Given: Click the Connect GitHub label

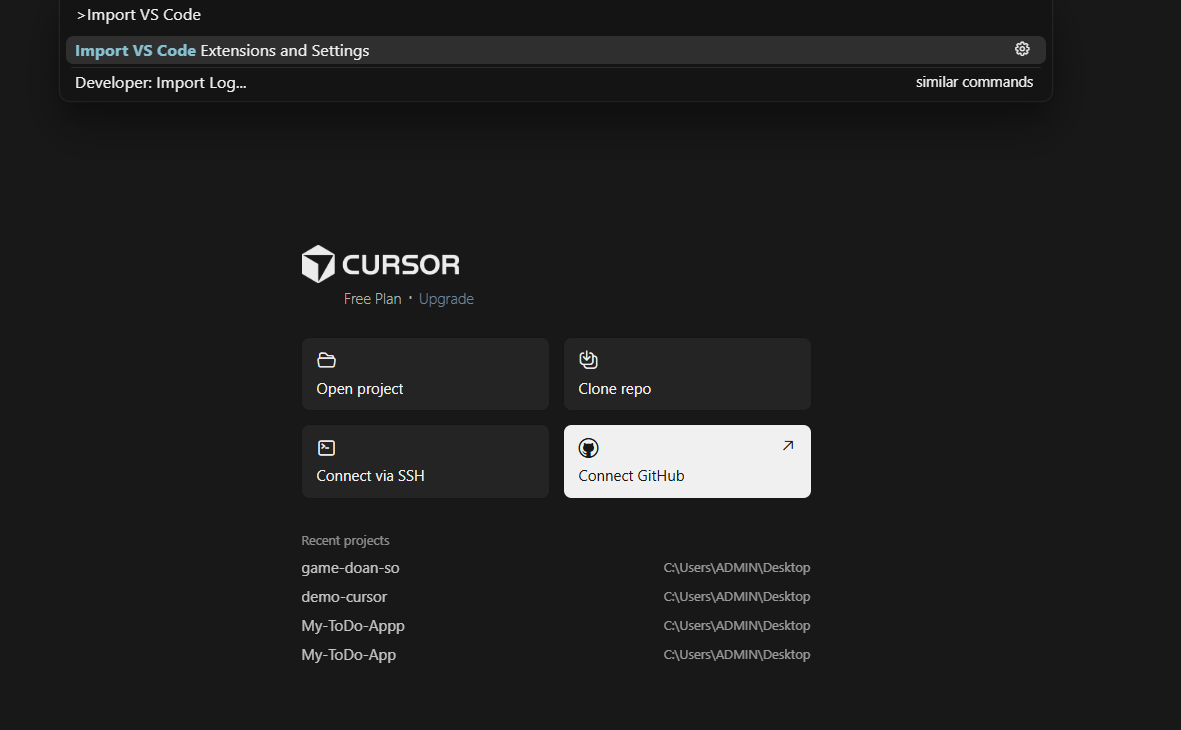Looking at the screenshot, I should 631,476.
